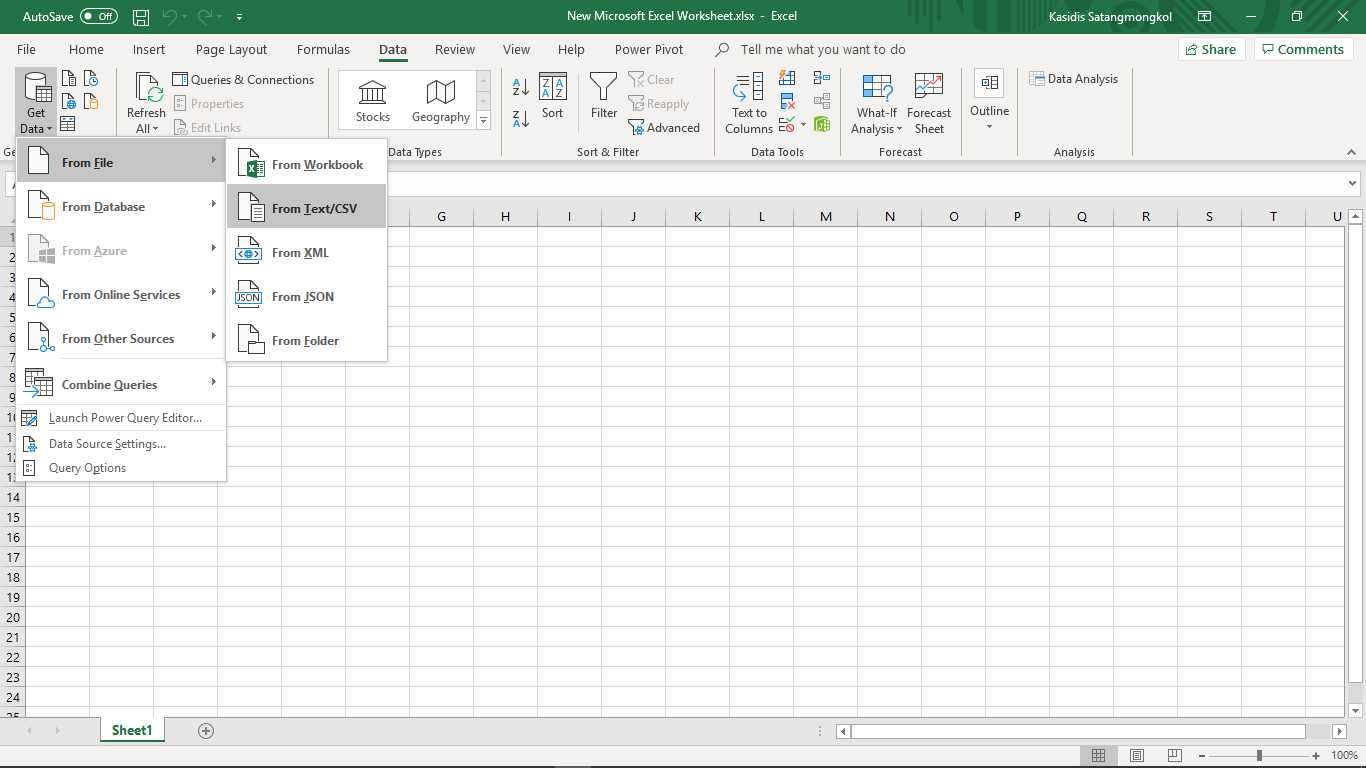Open the Share pane
This screenshot has height=768, width=1366.
pos(1211,48)
